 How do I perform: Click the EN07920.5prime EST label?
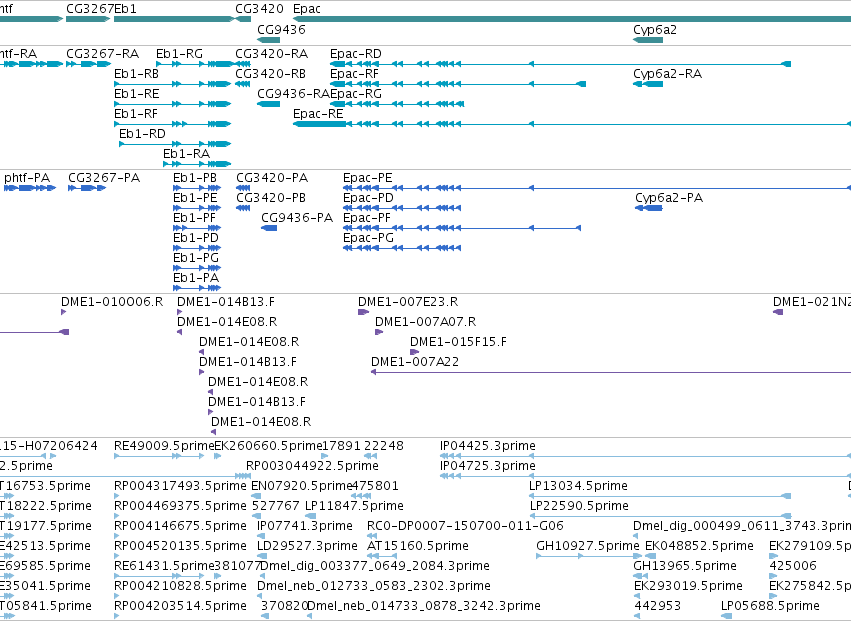click(x=302, y=486)
